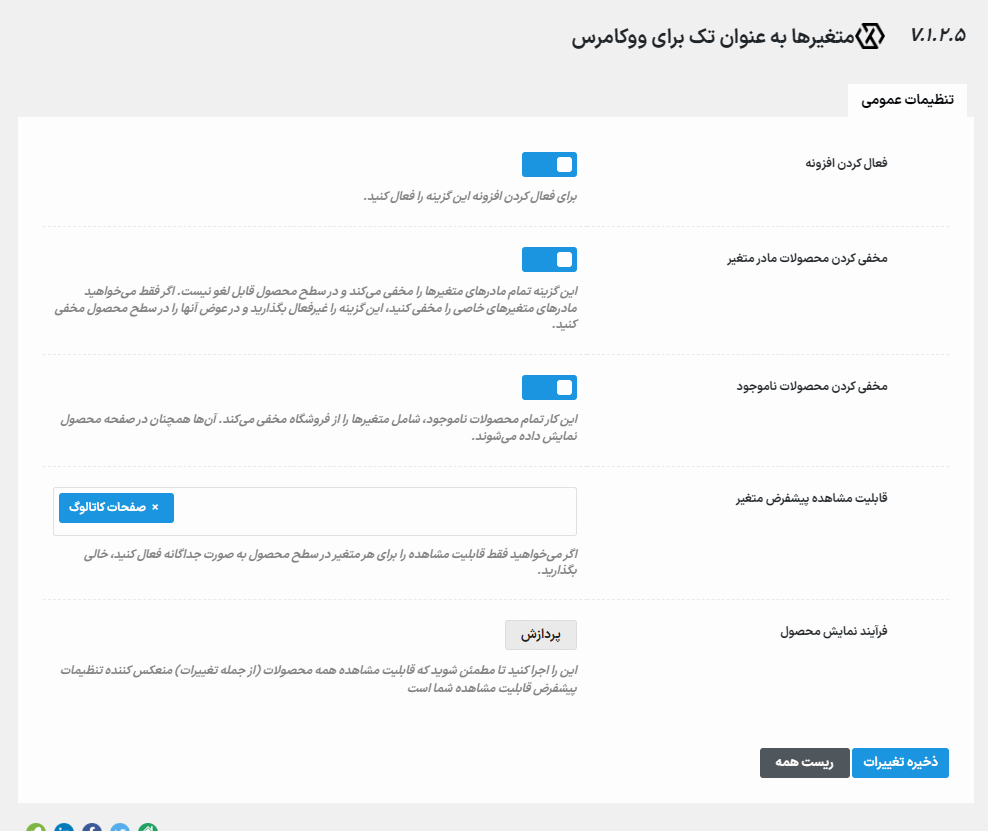The width and height of the screenshot is (988, 831).
Task: Switch to the تنظیمات عمومی tab
Action: pos(906,100)
